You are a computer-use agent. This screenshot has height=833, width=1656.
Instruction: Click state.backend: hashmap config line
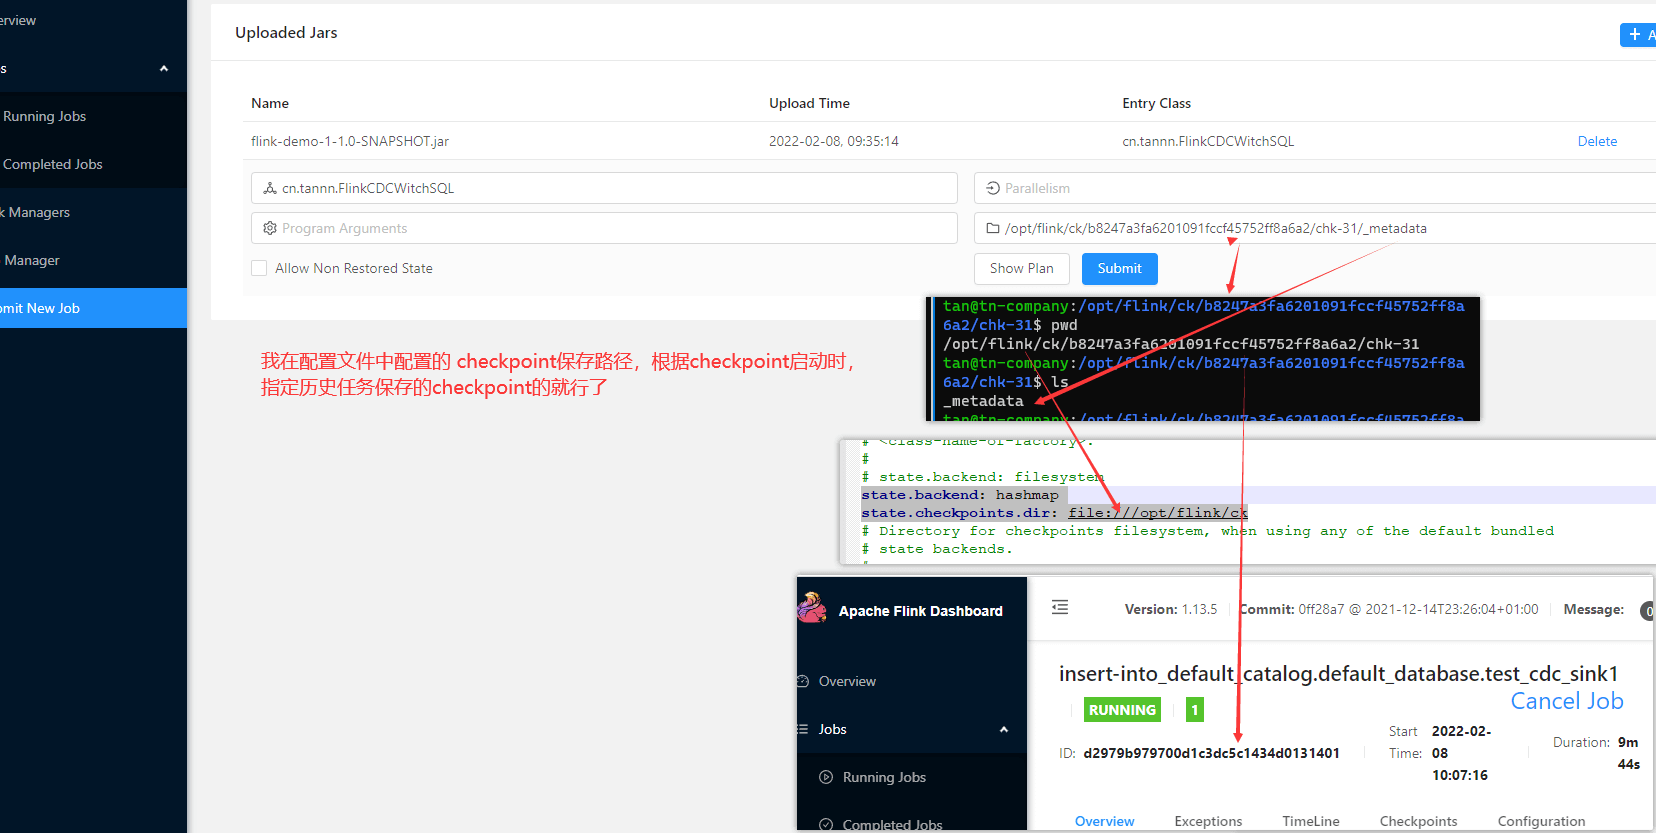[x=960, y=495]
